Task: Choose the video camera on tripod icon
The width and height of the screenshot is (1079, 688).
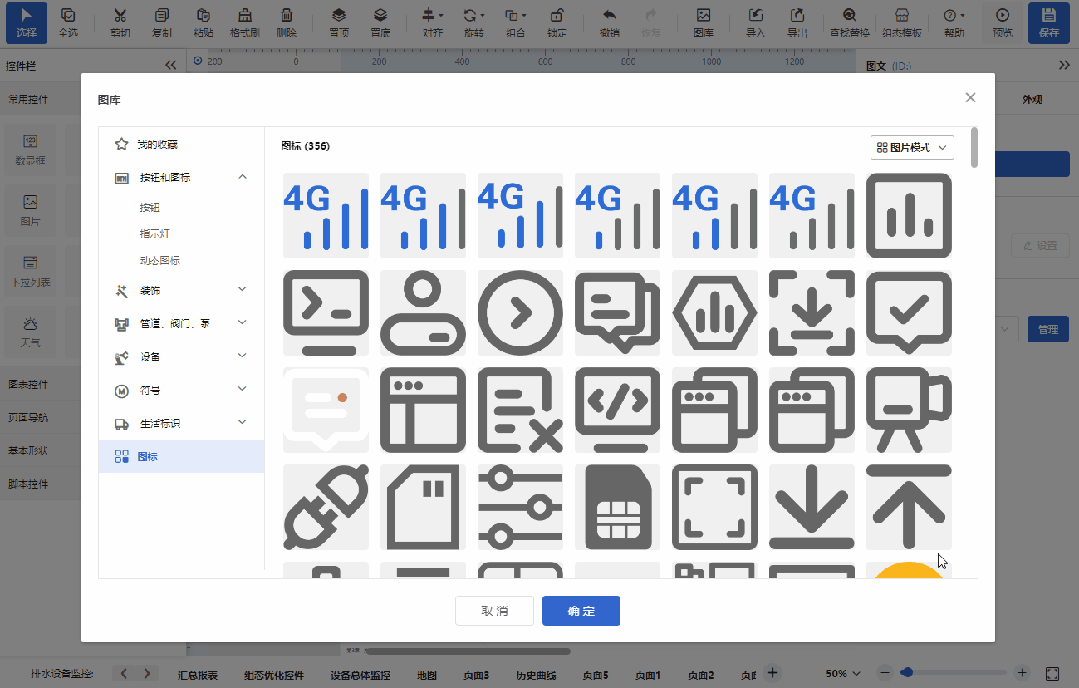Action: tap(908, 410)
